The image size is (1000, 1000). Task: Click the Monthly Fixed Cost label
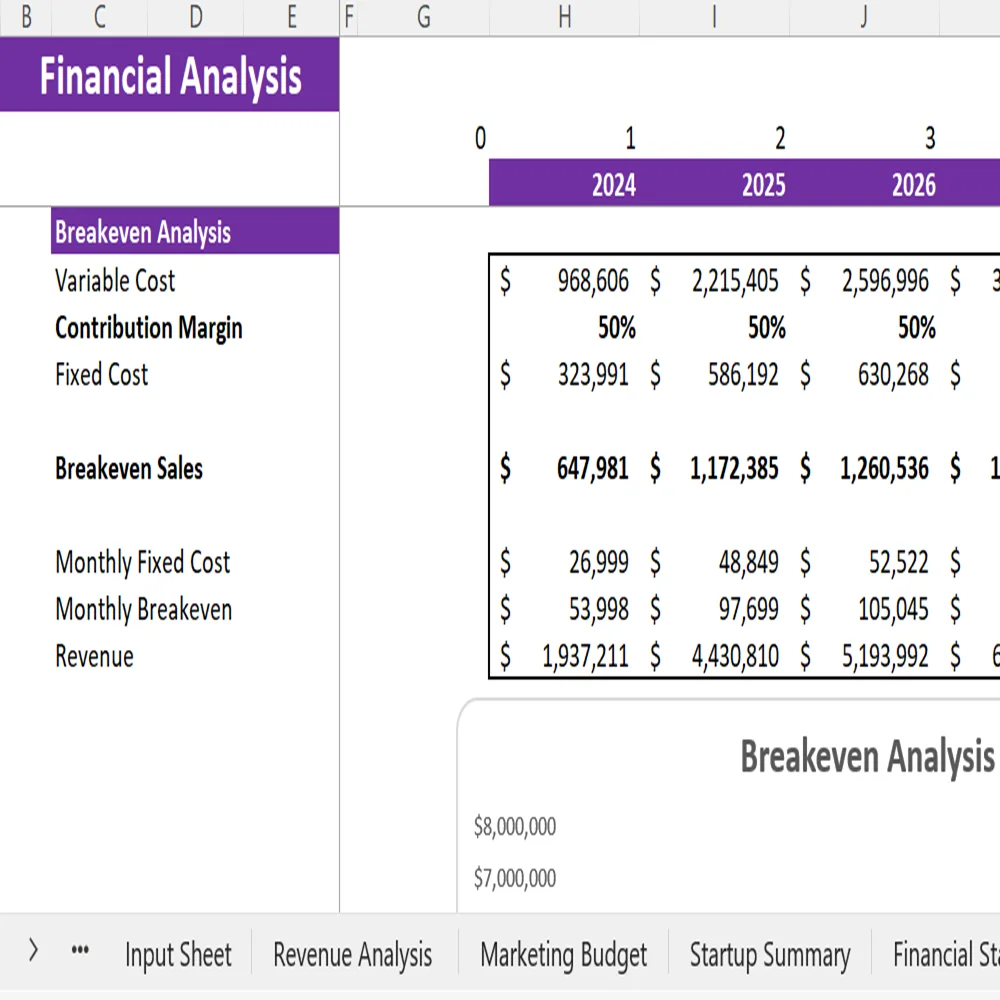coord(143,562)
